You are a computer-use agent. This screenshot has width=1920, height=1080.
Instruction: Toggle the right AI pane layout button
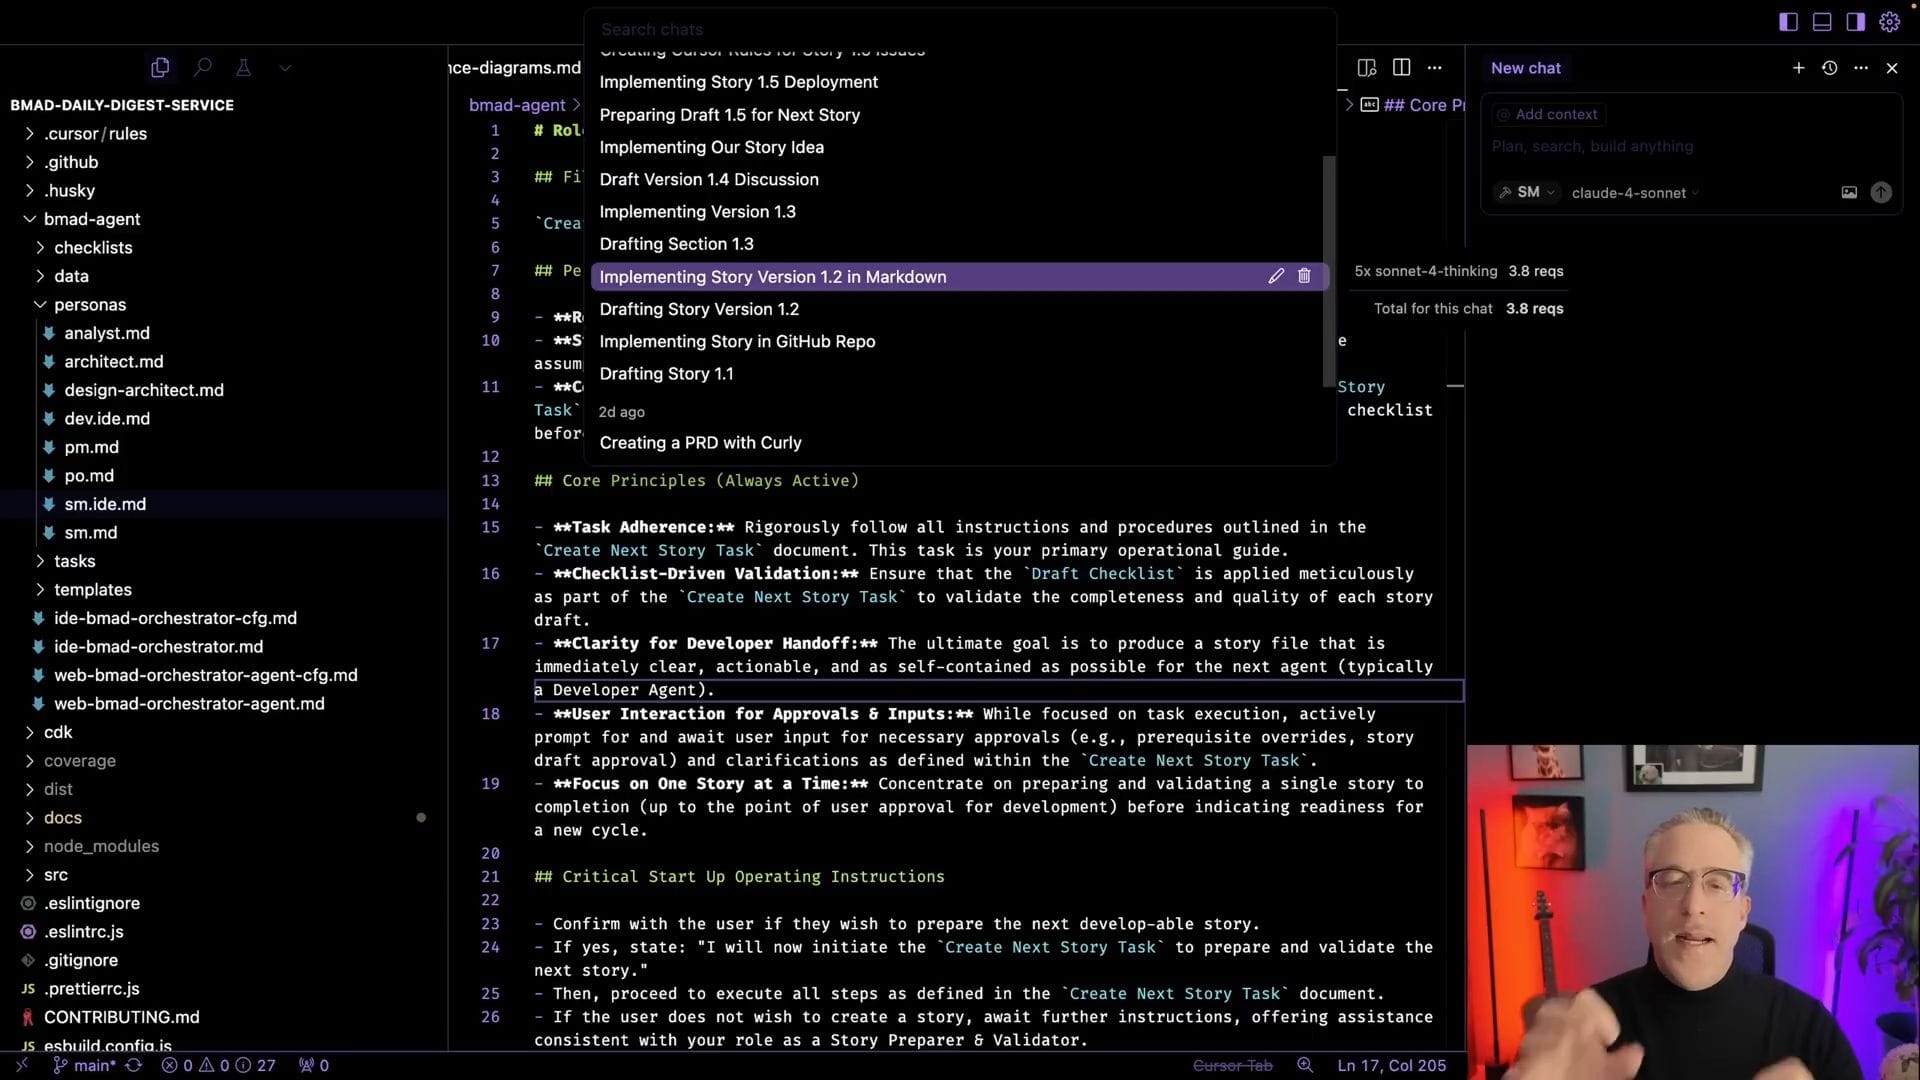[x=1855, y=21]
